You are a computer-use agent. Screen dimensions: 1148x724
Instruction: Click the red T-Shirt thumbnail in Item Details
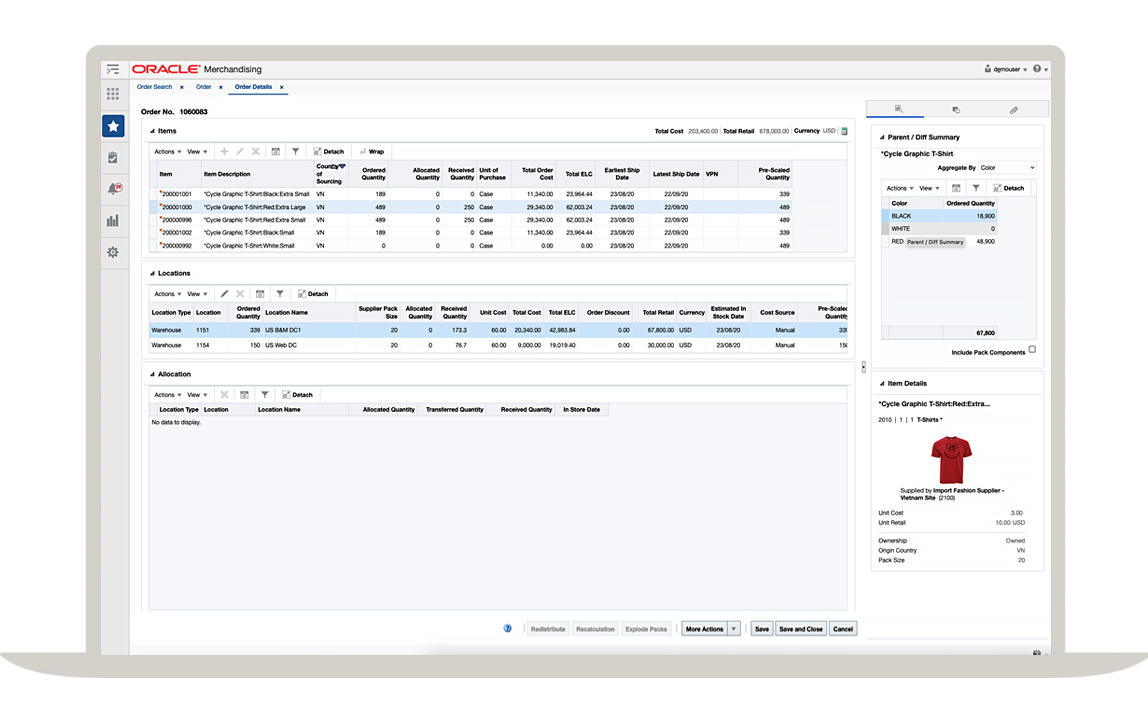pos(950,458)
